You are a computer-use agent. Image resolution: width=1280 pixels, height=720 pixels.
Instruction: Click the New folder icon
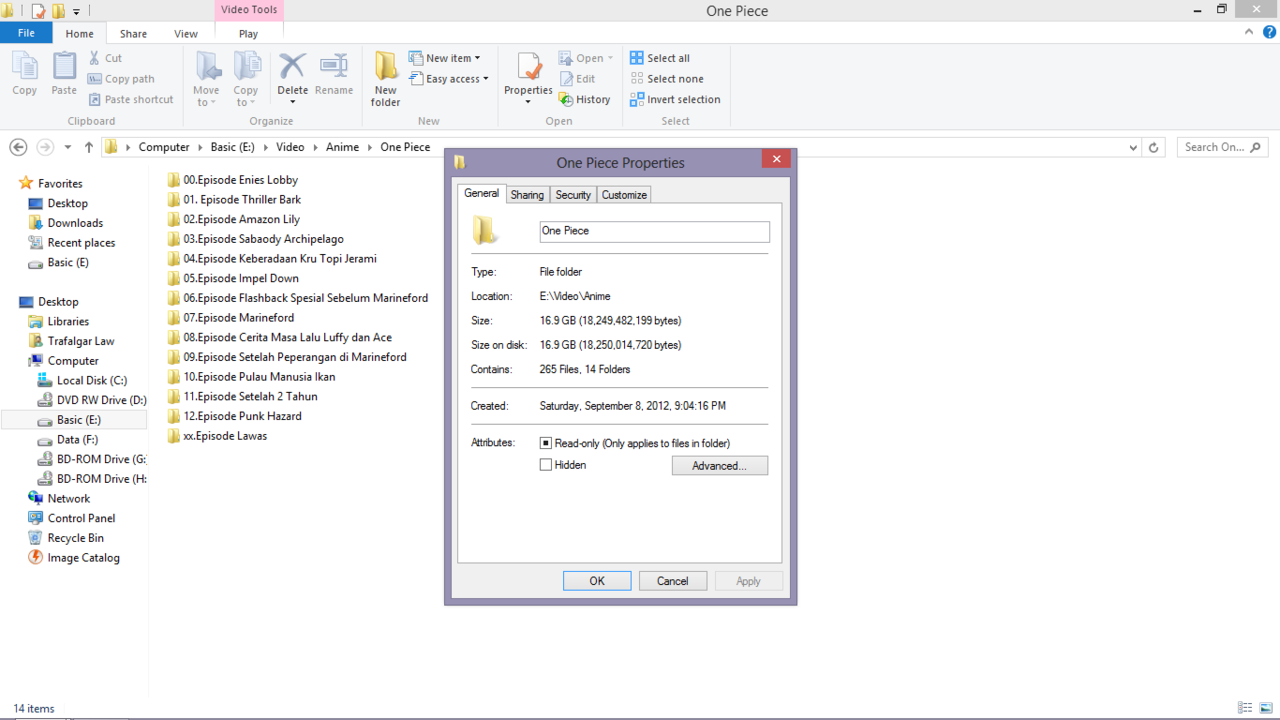[x=386, y=66]
